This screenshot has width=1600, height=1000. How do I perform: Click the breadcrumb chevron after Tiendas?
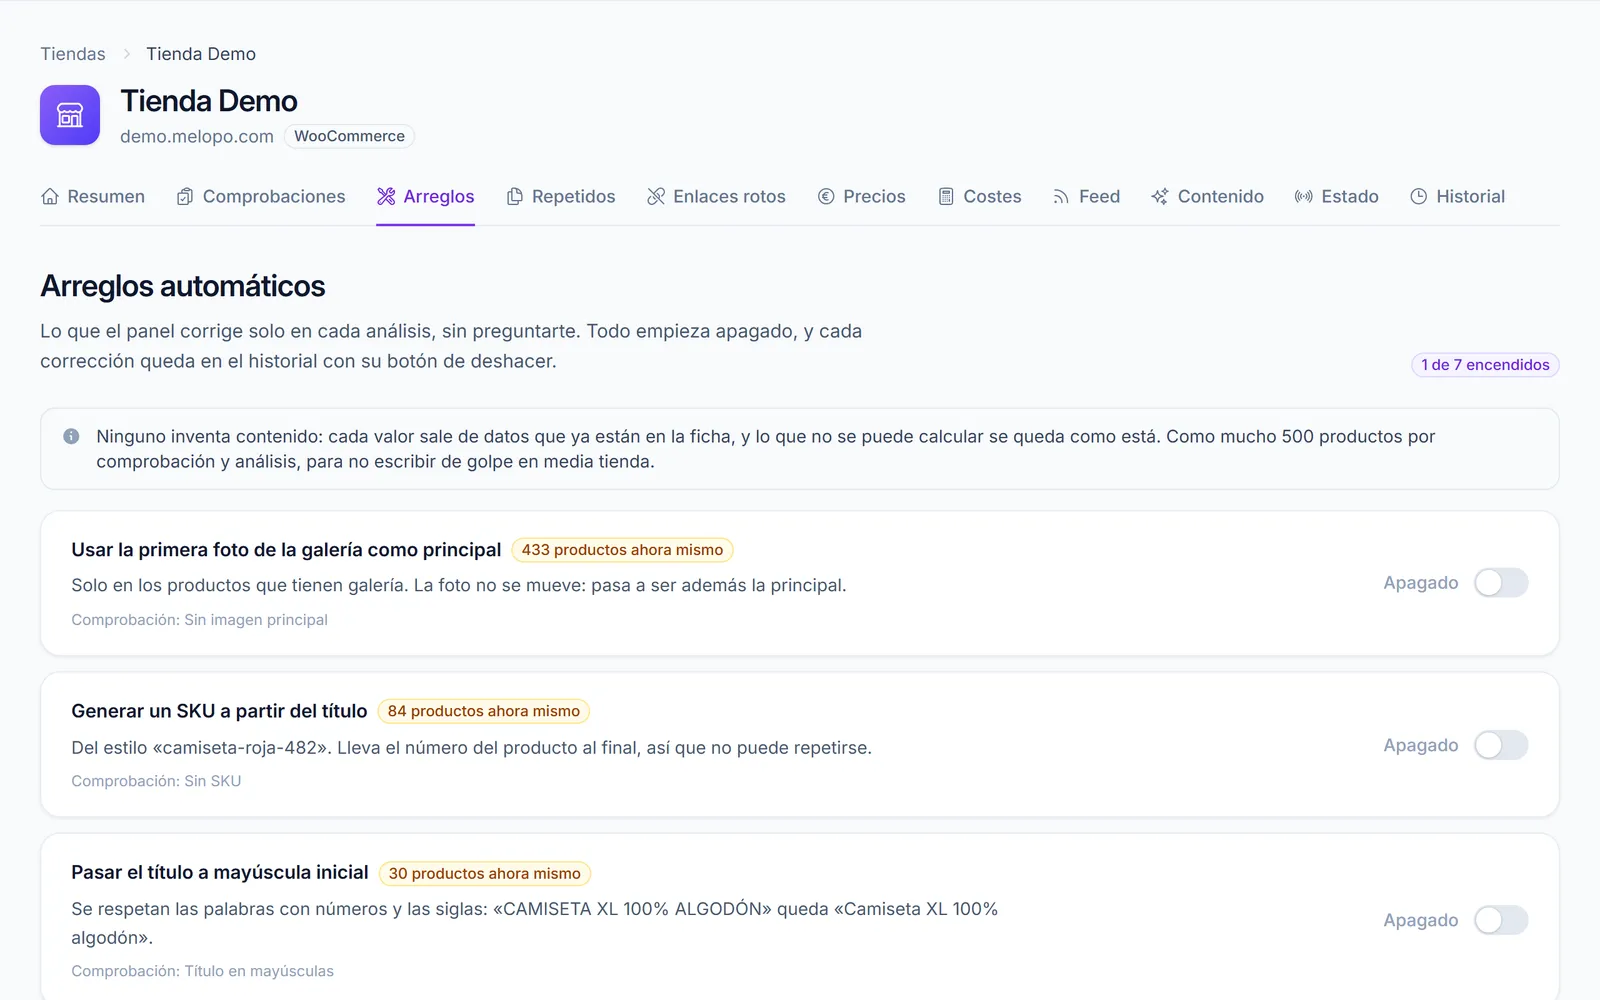pyautogui.click(x=127, y=54)
